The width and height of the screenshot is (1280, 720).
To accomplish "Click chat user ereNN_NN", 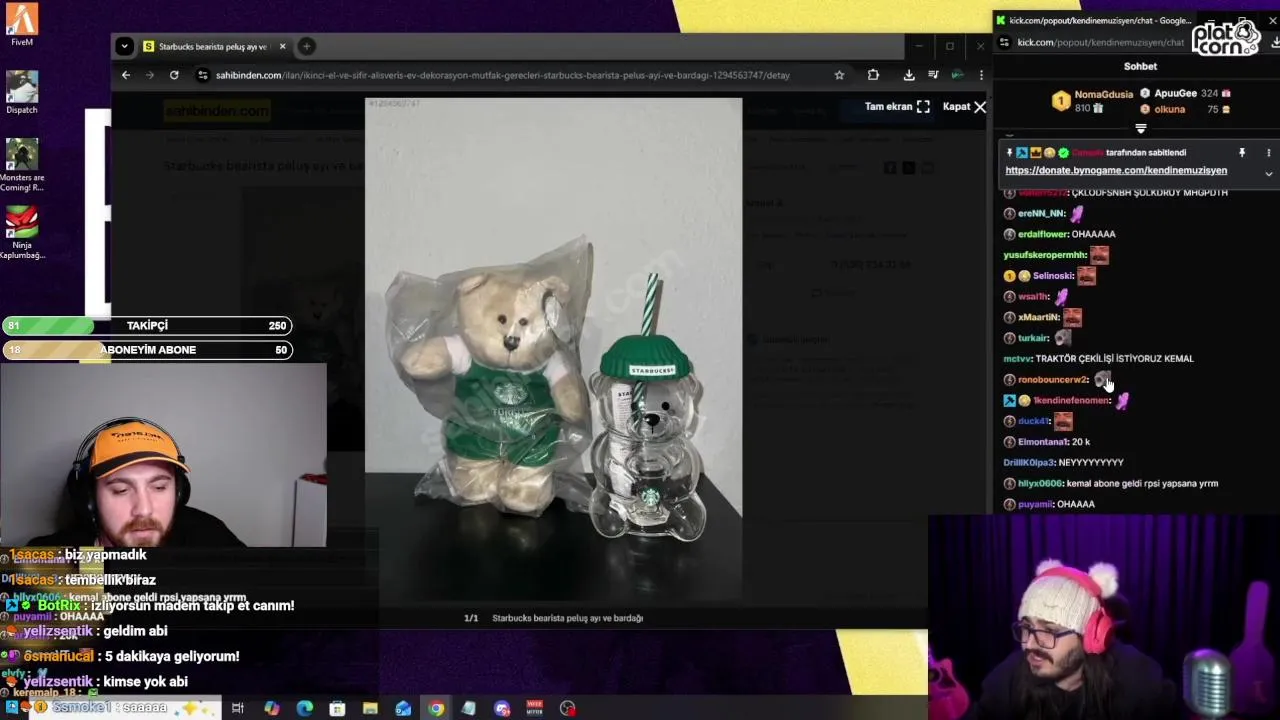I will pos(1041,213).
